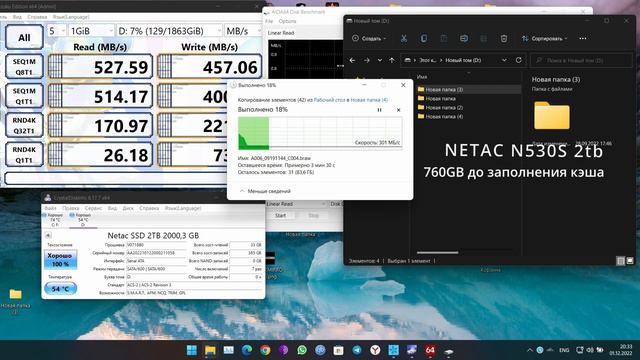Open File menu in AIDA64 Disk Benchmark

(x=269, y=21)
